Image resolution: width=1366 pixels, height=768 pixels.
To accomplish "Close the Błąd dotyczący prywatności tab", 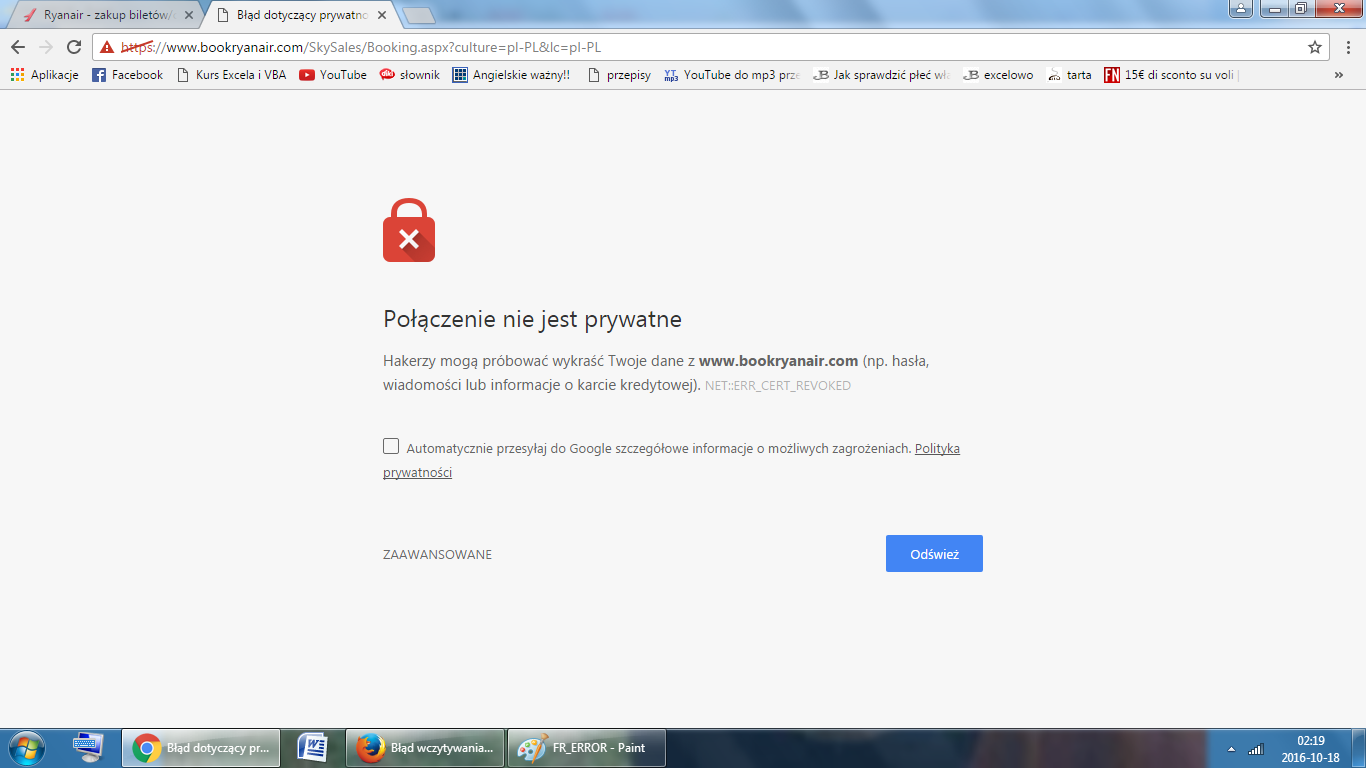I will click(x=381, y=15).
